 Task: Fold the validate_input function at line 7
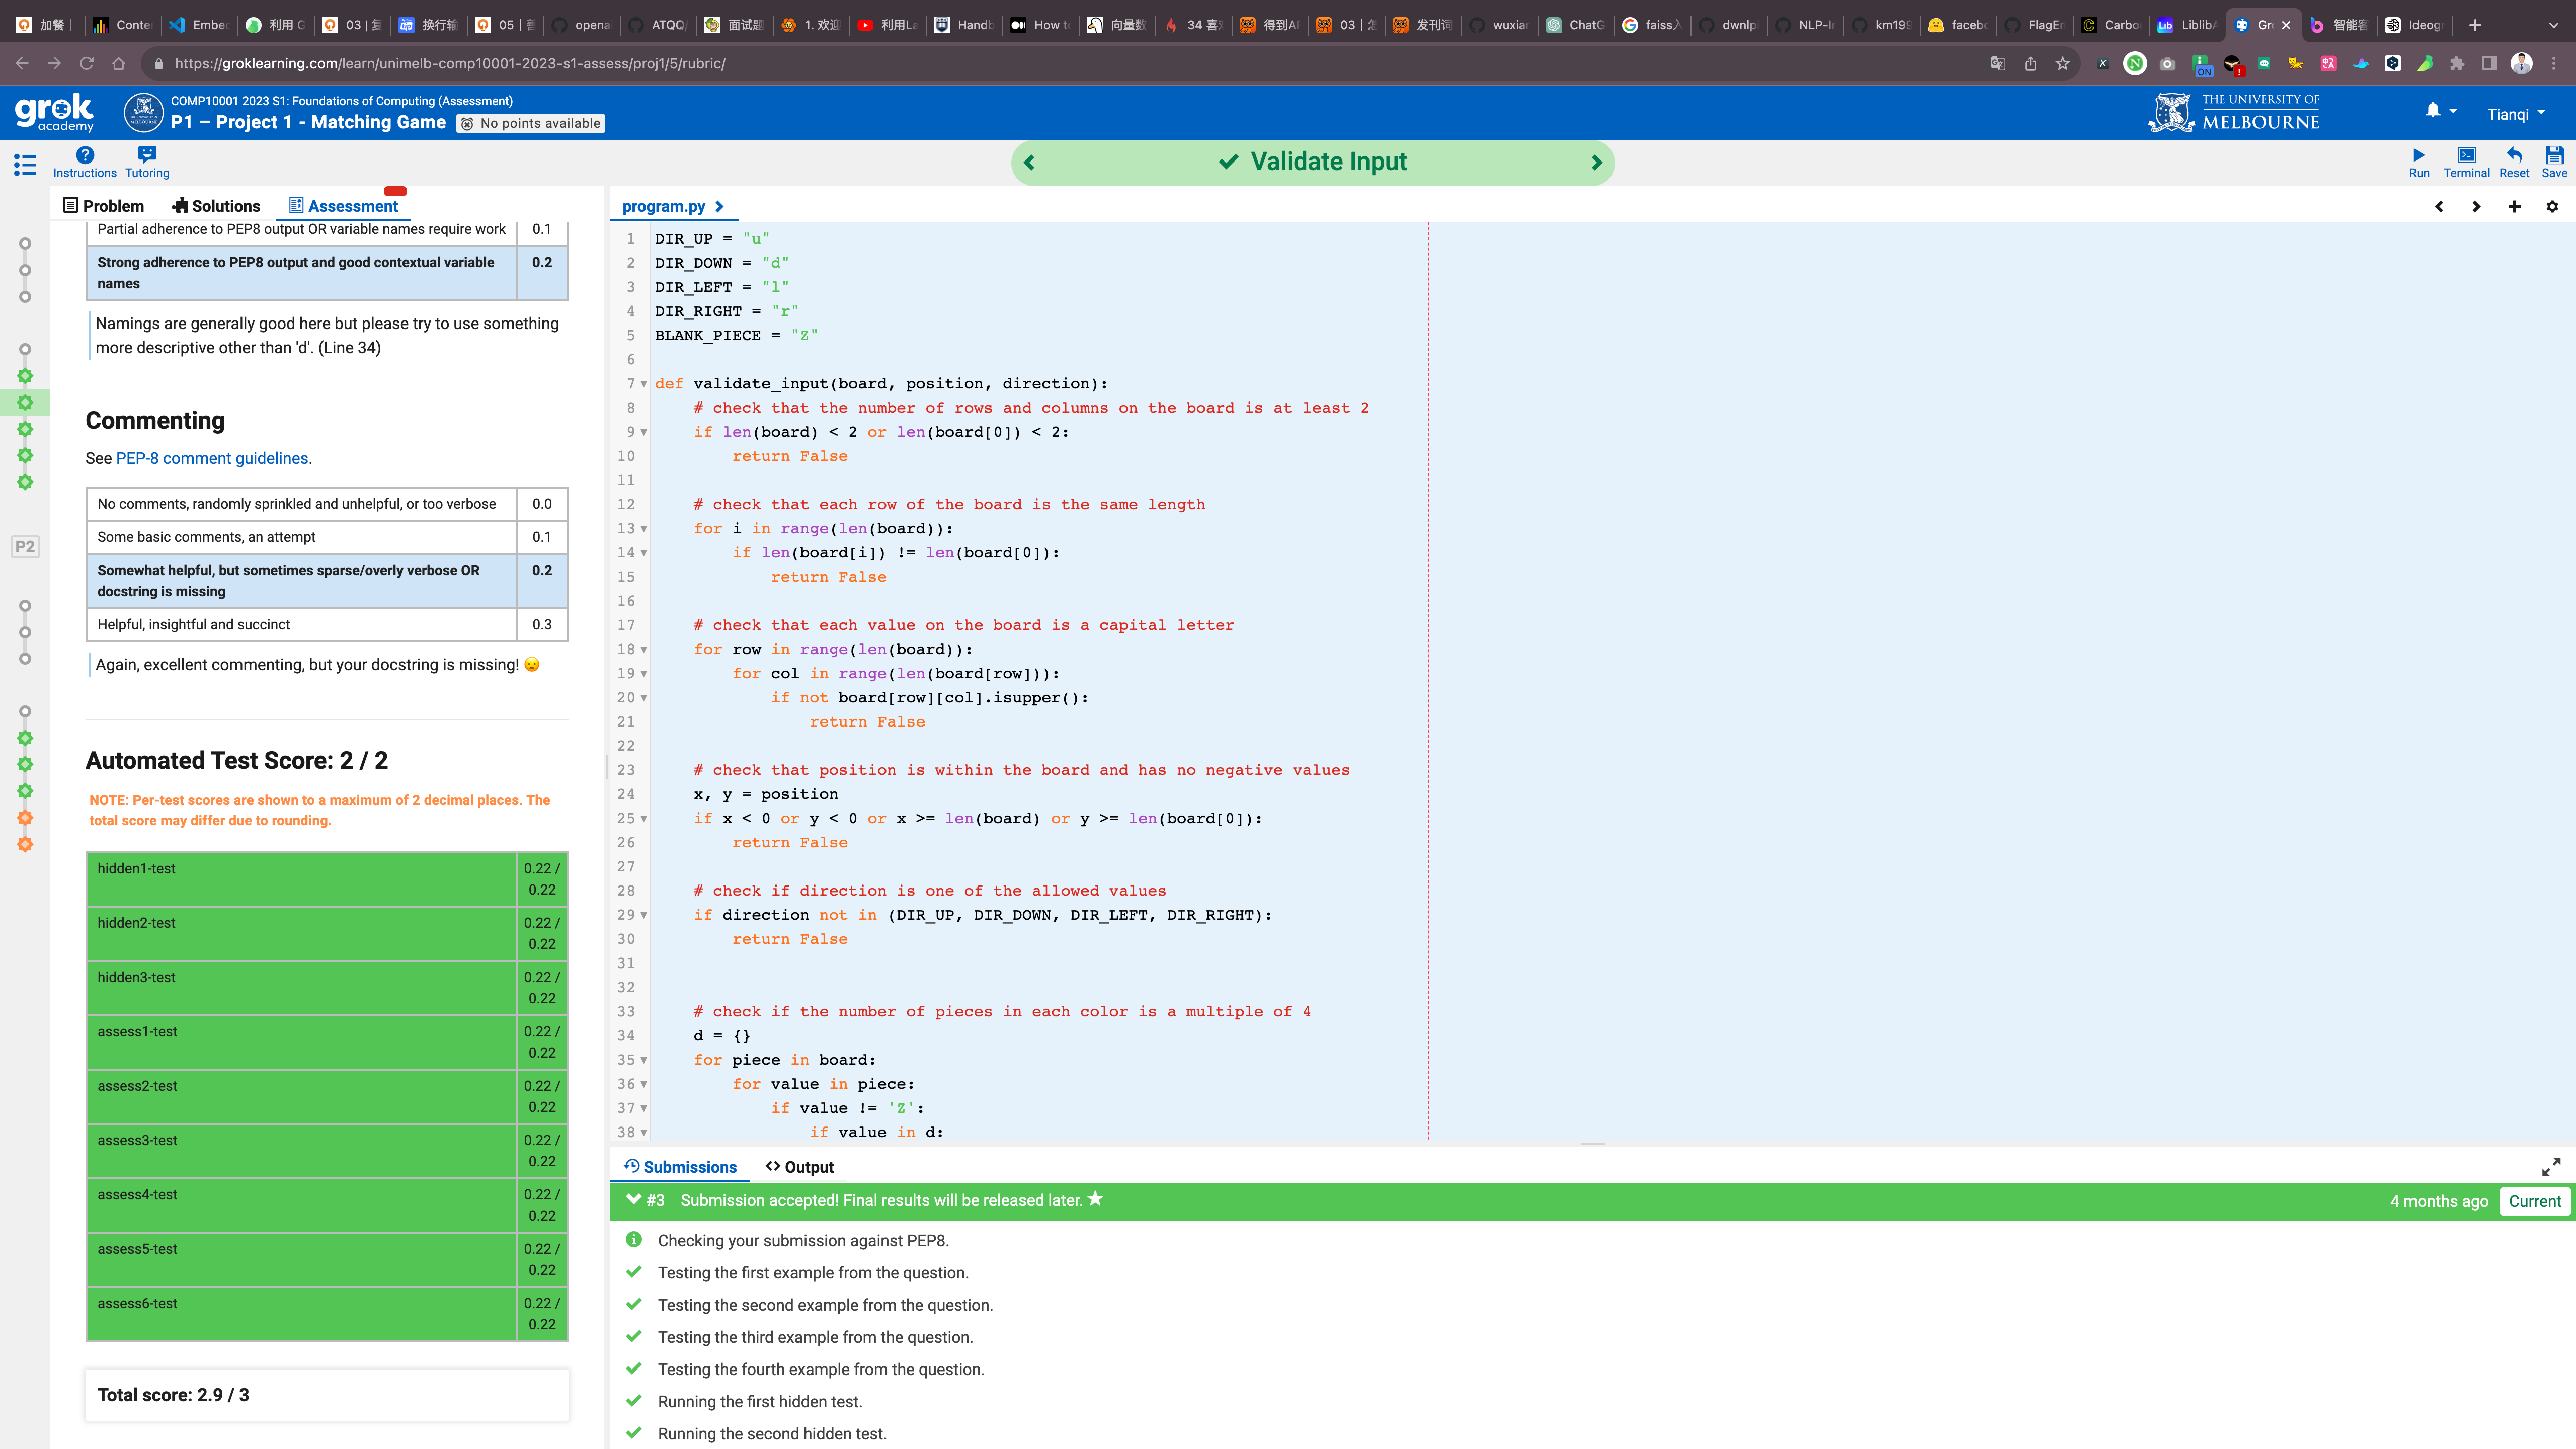point(644,384)
